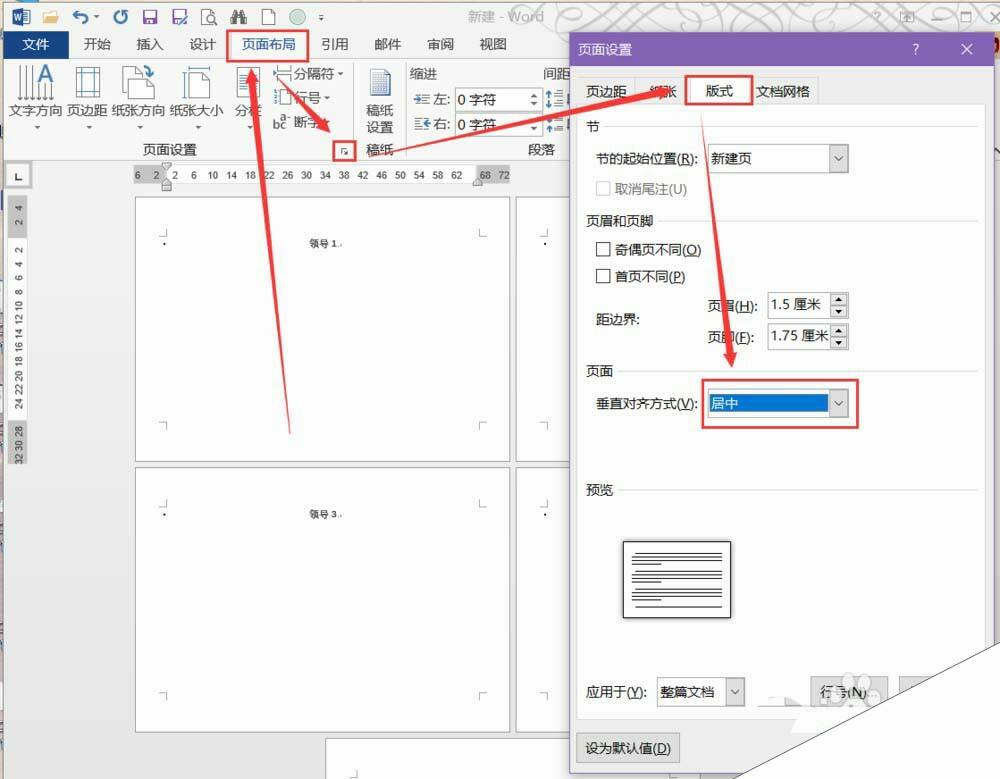Click the binoculars Find icon
The width and height of the screenshot is (1000, 779).
239,17
